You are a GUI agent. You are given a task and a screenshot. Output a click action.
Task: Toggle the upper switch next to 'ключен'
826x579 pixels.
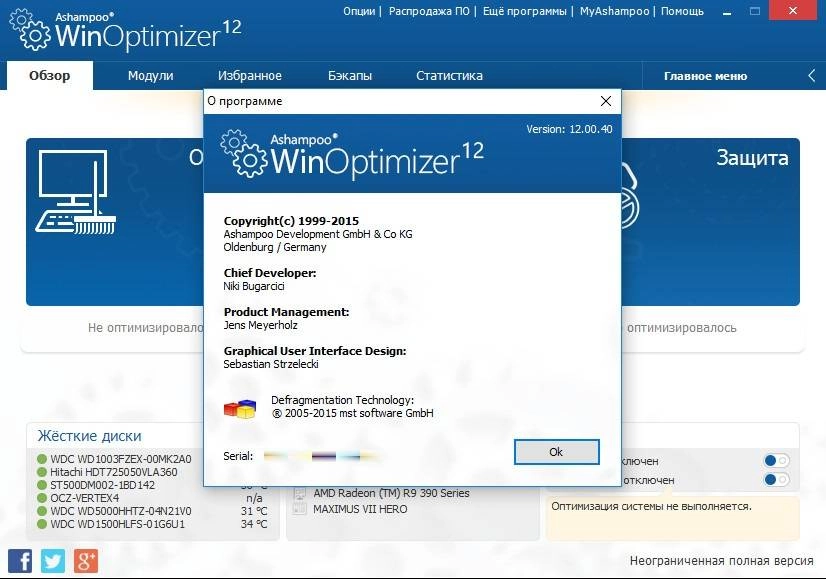coord(776,461)
